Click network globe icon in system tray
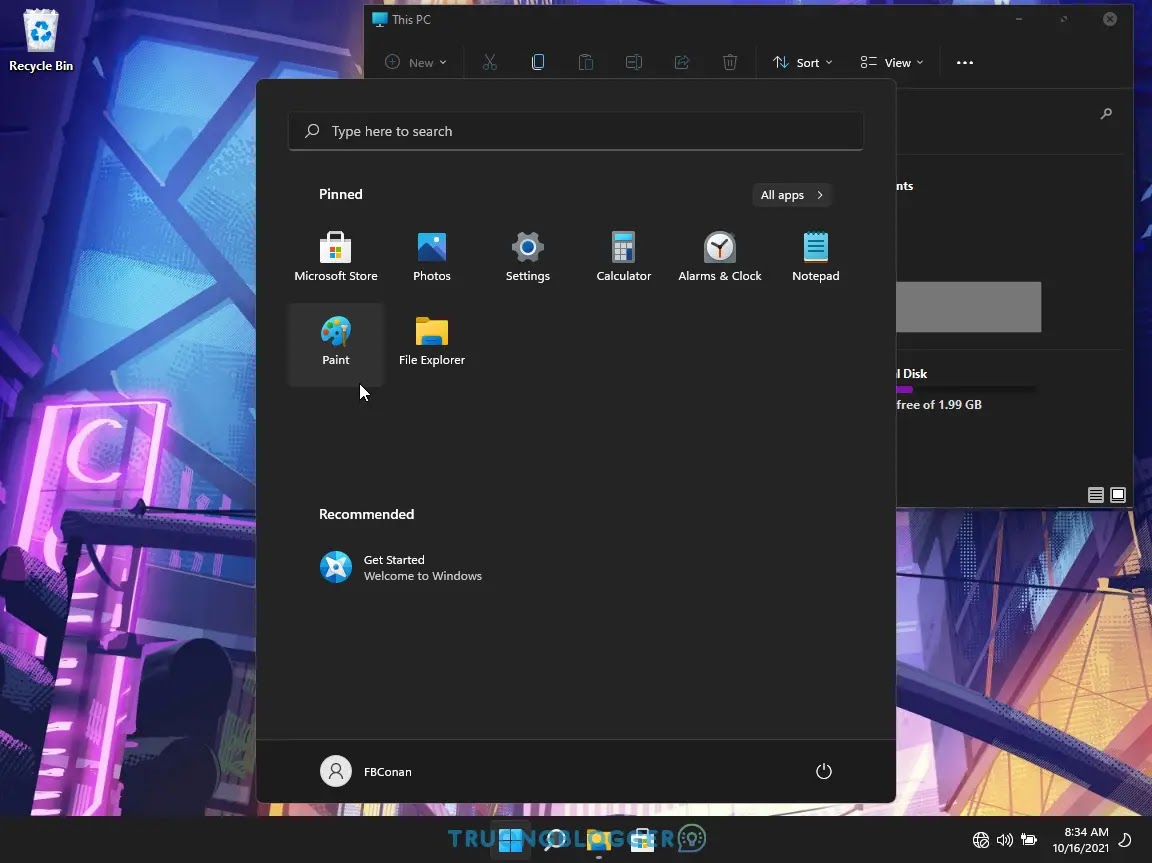 pos(981,839)
